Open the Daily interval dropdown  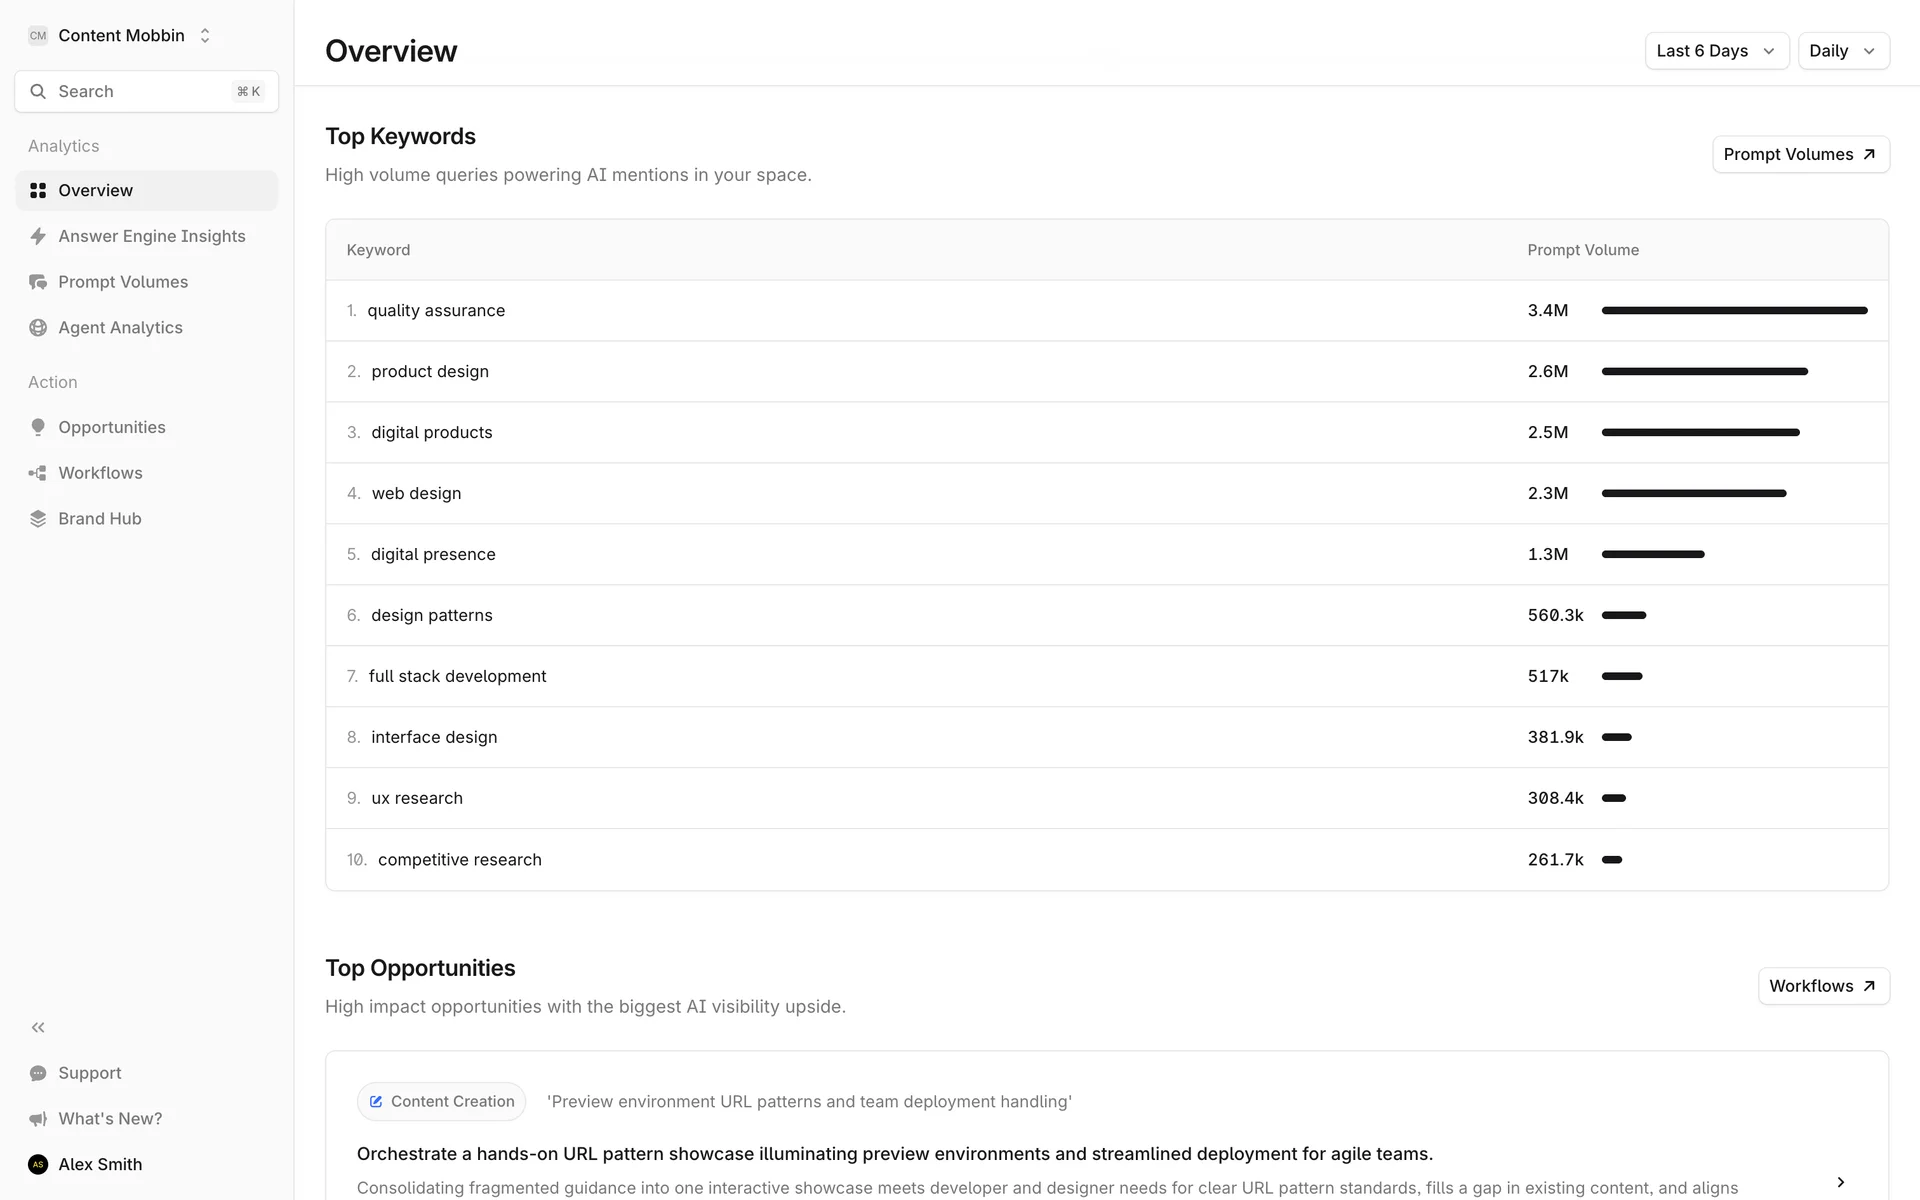point(1843,51)
